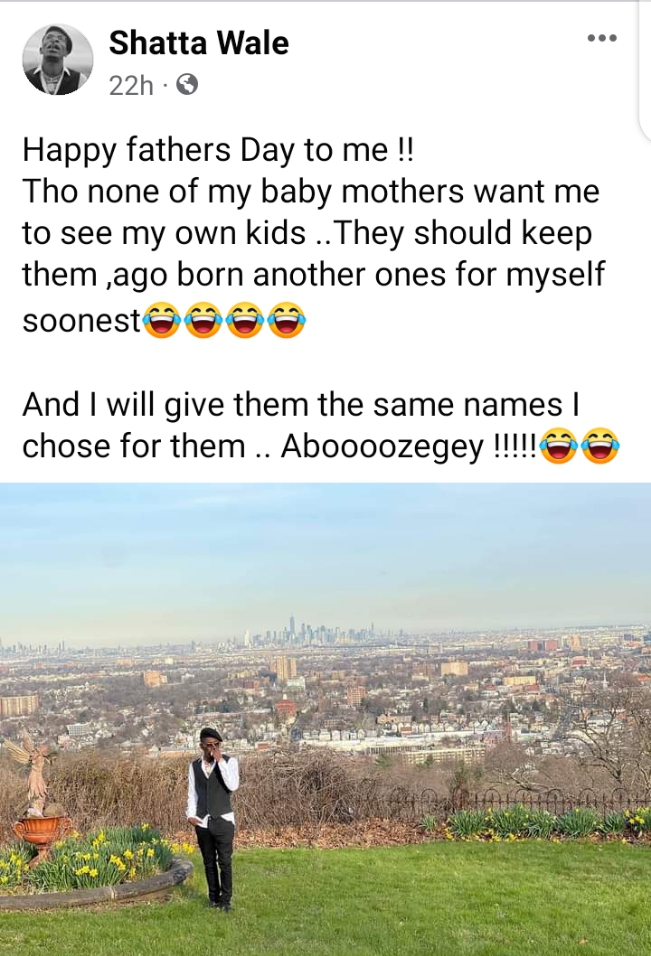Click first laughing emoji after the exclamation marks
This screenshot has width=651, height=956.
(x=559, y=446)
